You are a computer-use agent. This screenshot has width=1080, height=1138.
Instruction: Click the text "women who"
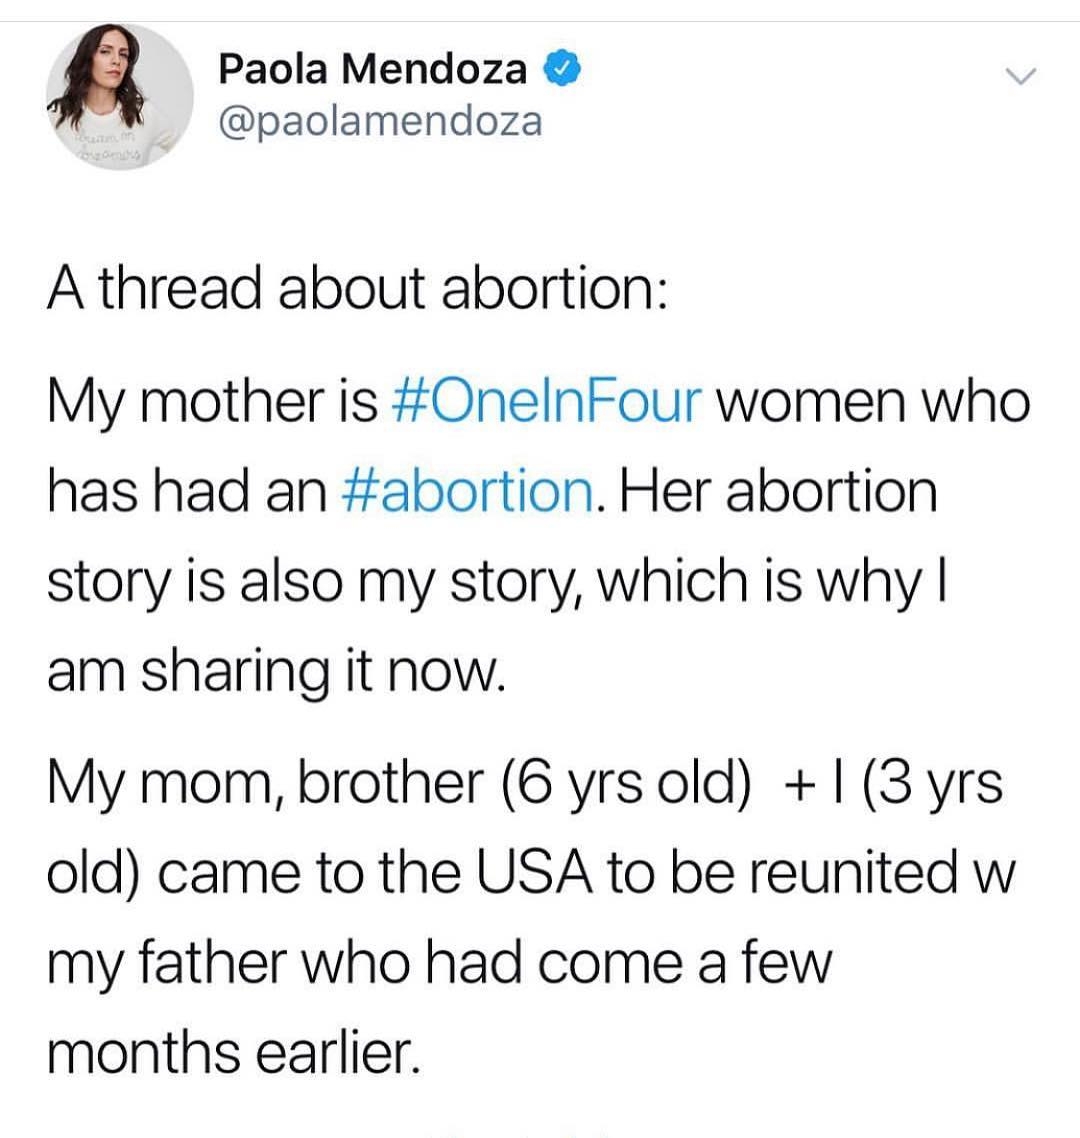click(874, 401)
